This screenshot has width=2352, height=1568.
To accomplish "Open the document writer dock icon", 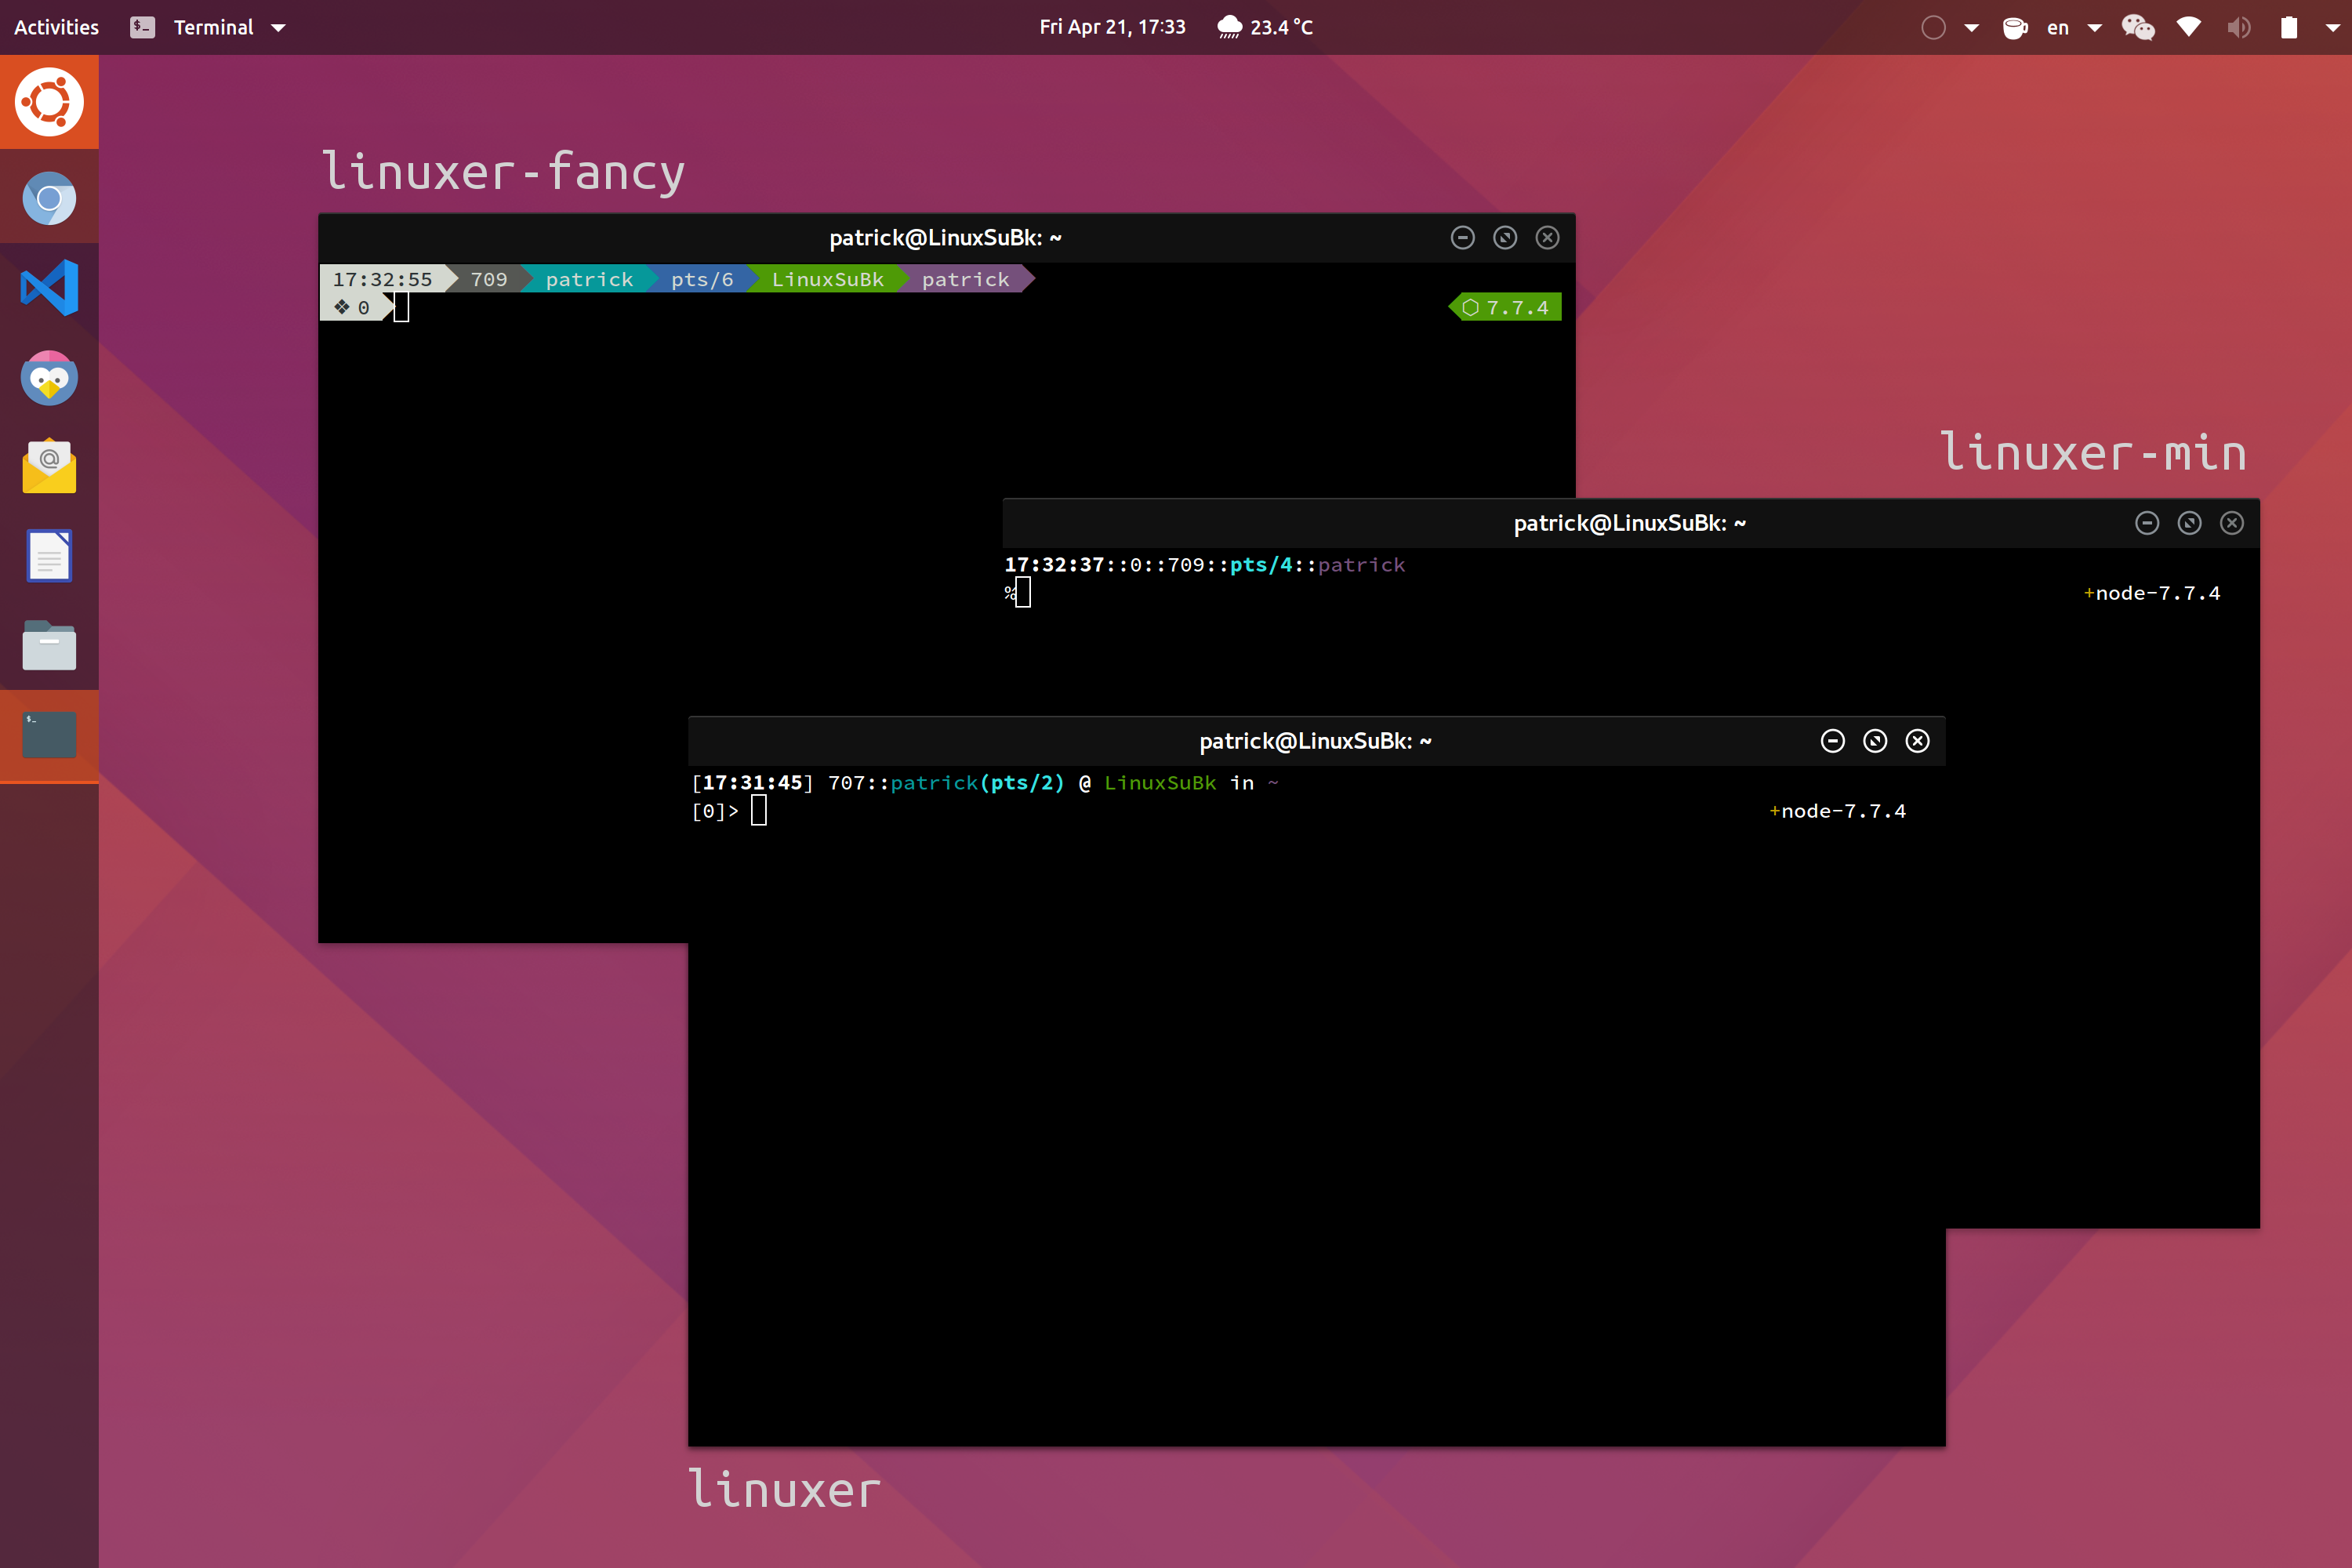I will click(49, 556).
